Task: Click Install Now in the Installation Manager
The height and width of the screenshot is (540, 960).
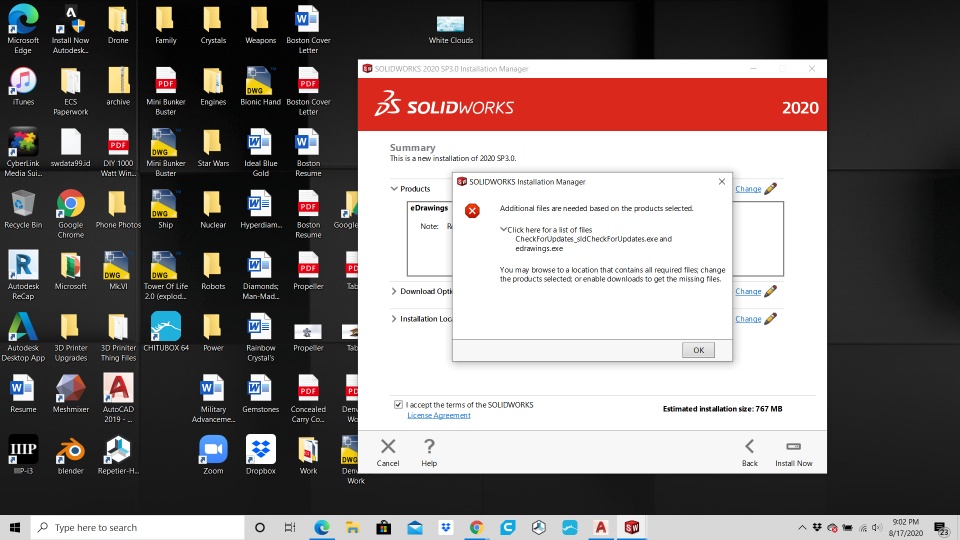Action: pos(793,452)
